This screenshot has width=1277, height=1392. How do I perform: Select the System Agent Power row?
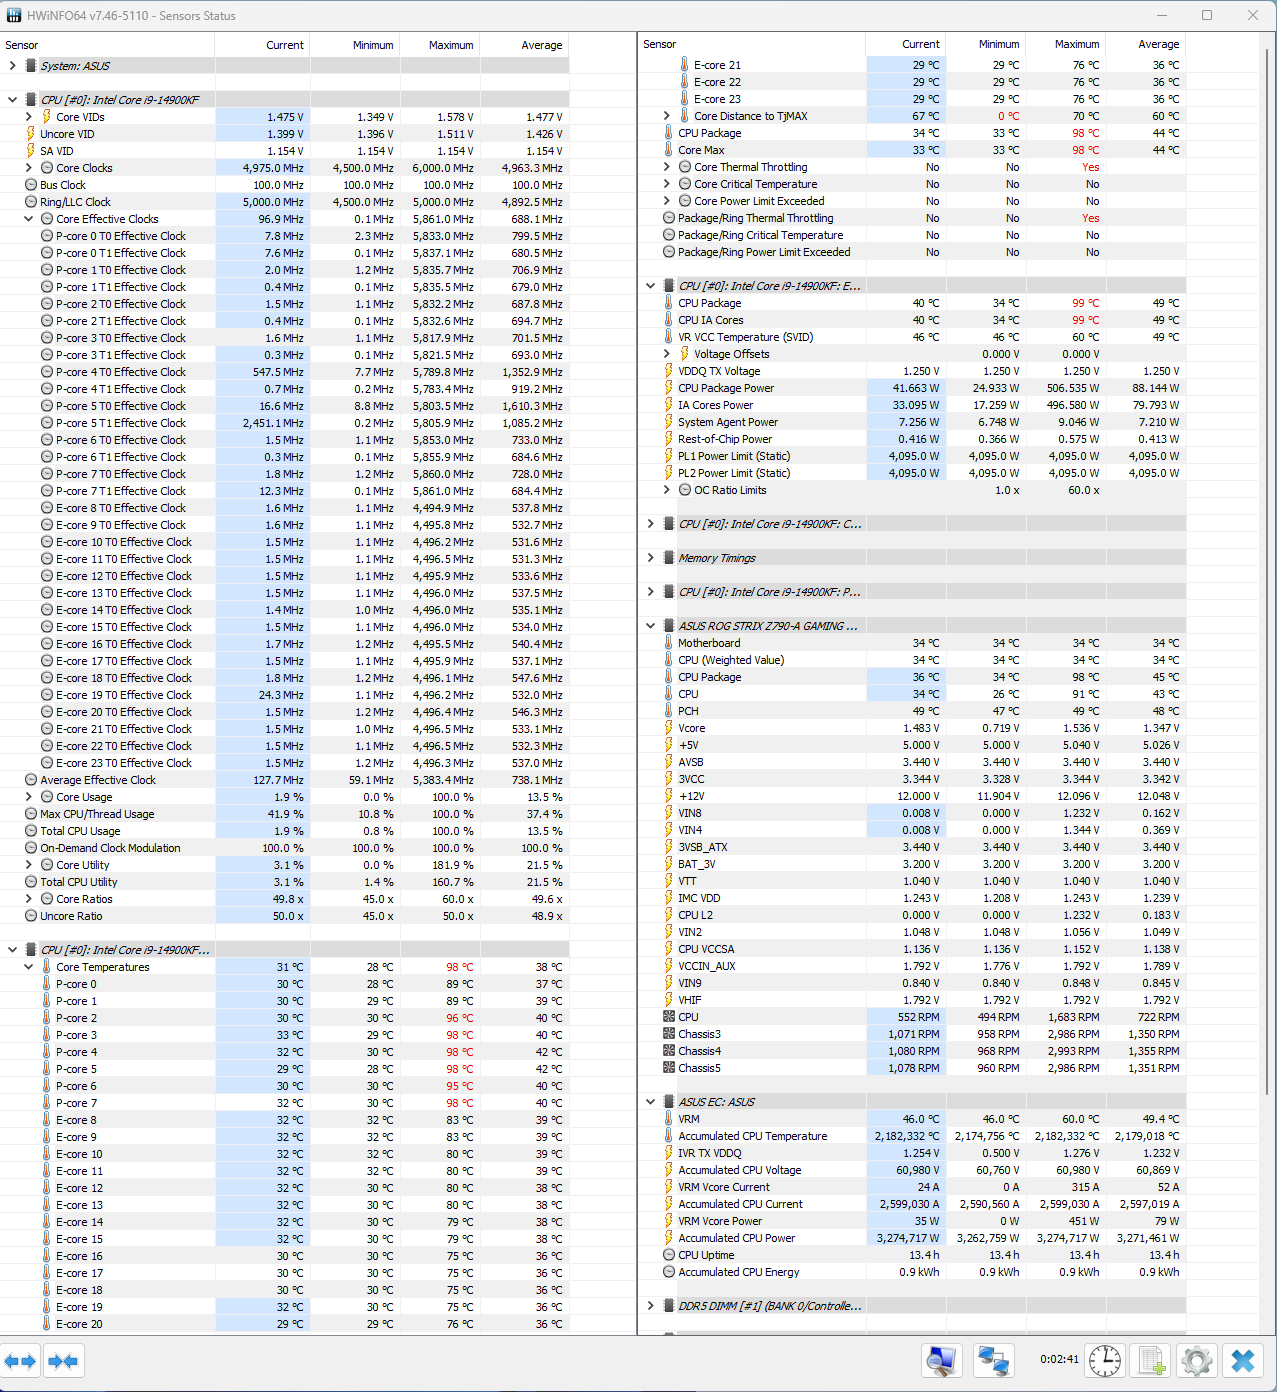point(912,422)
